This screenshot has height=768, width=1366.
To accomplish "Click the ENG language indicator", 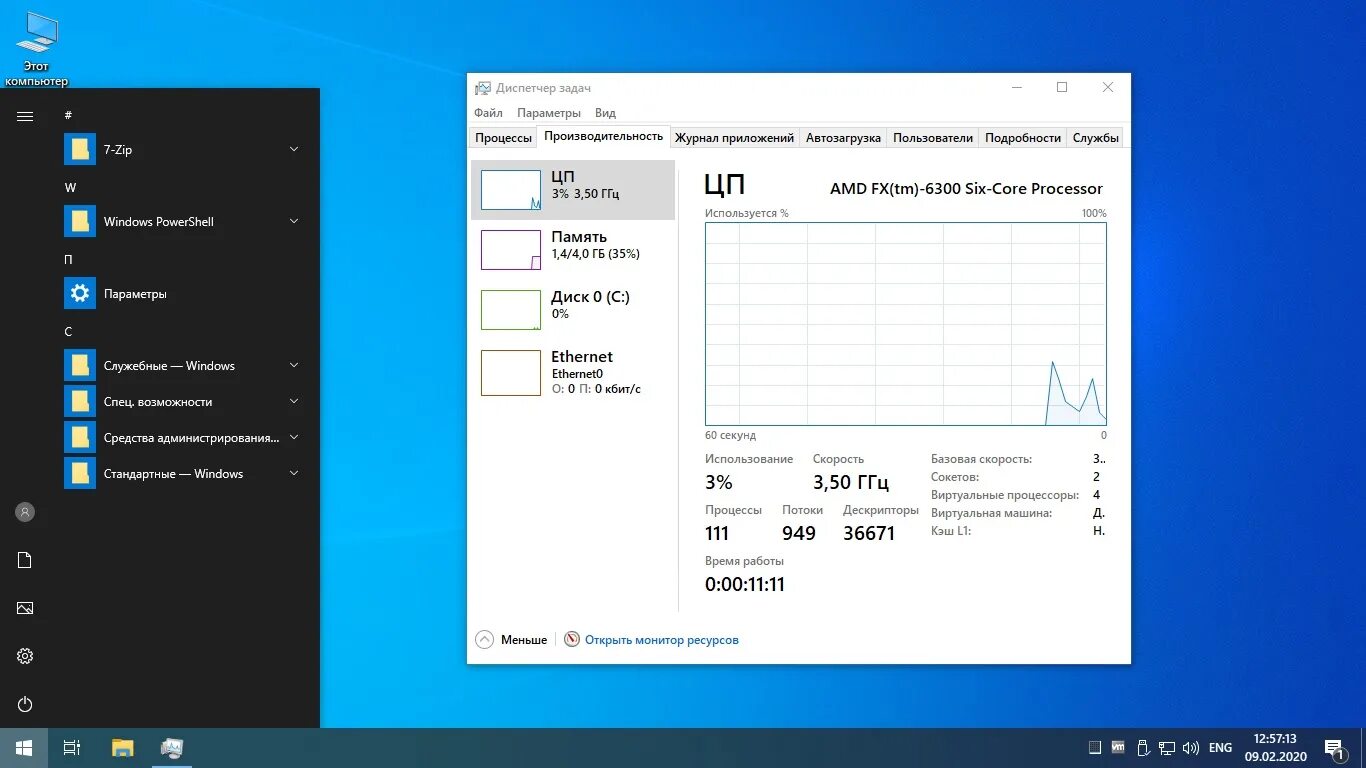I will 1220,748.
